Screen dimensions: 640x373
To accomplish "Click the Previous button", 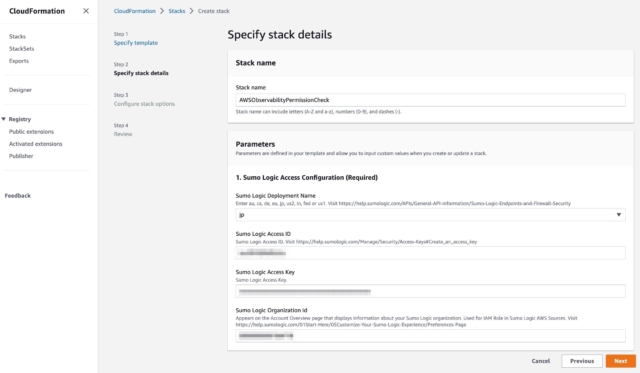I will pyautogui.click(x=582, y=361).
